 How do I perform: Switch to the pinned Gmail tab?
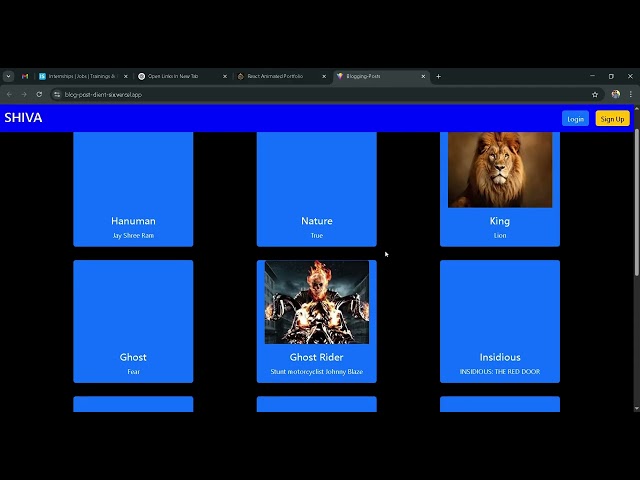(25, 76)
